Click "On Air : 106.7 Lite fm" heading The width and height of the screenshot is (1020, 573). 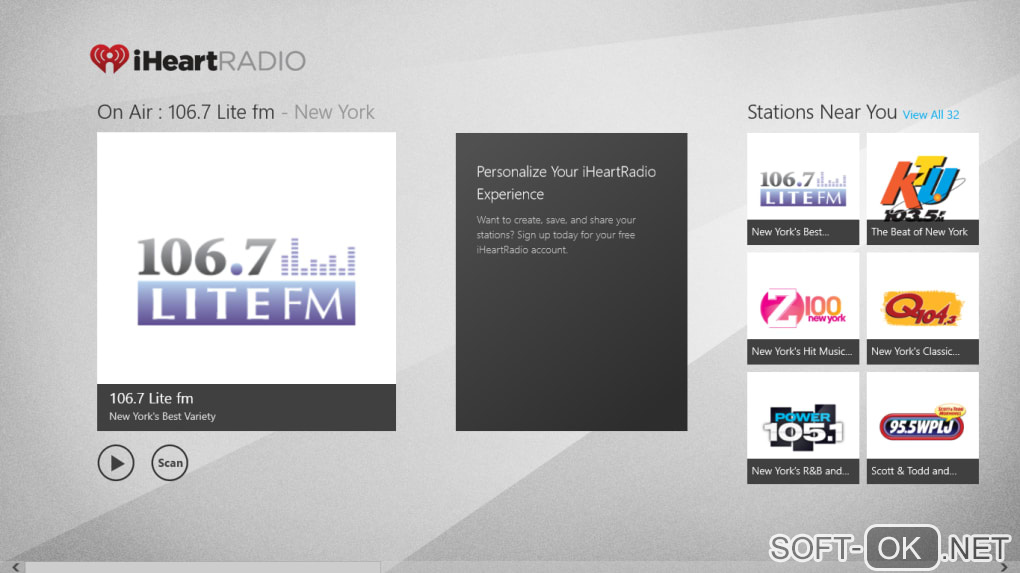(186, 113)
